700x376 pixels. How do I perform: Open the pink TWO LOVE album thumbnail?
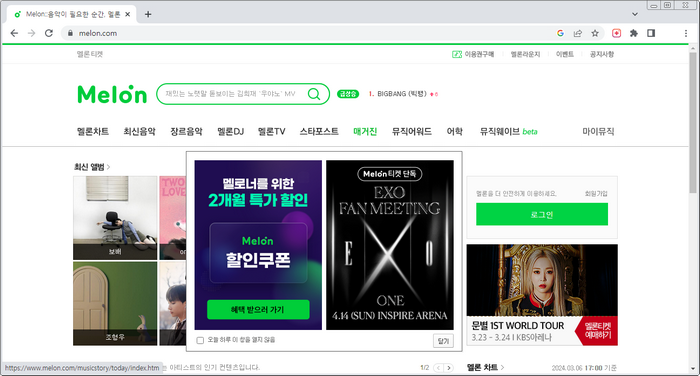173,217
